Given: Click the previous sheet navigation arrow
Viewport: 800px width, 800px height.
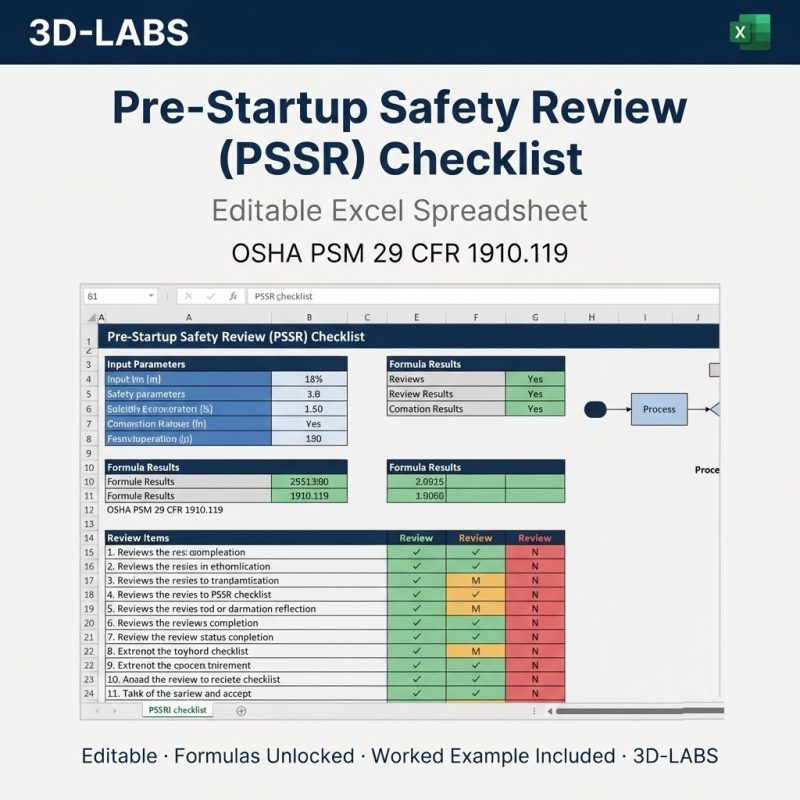Looking at the screenshot, I should (97, 711).
